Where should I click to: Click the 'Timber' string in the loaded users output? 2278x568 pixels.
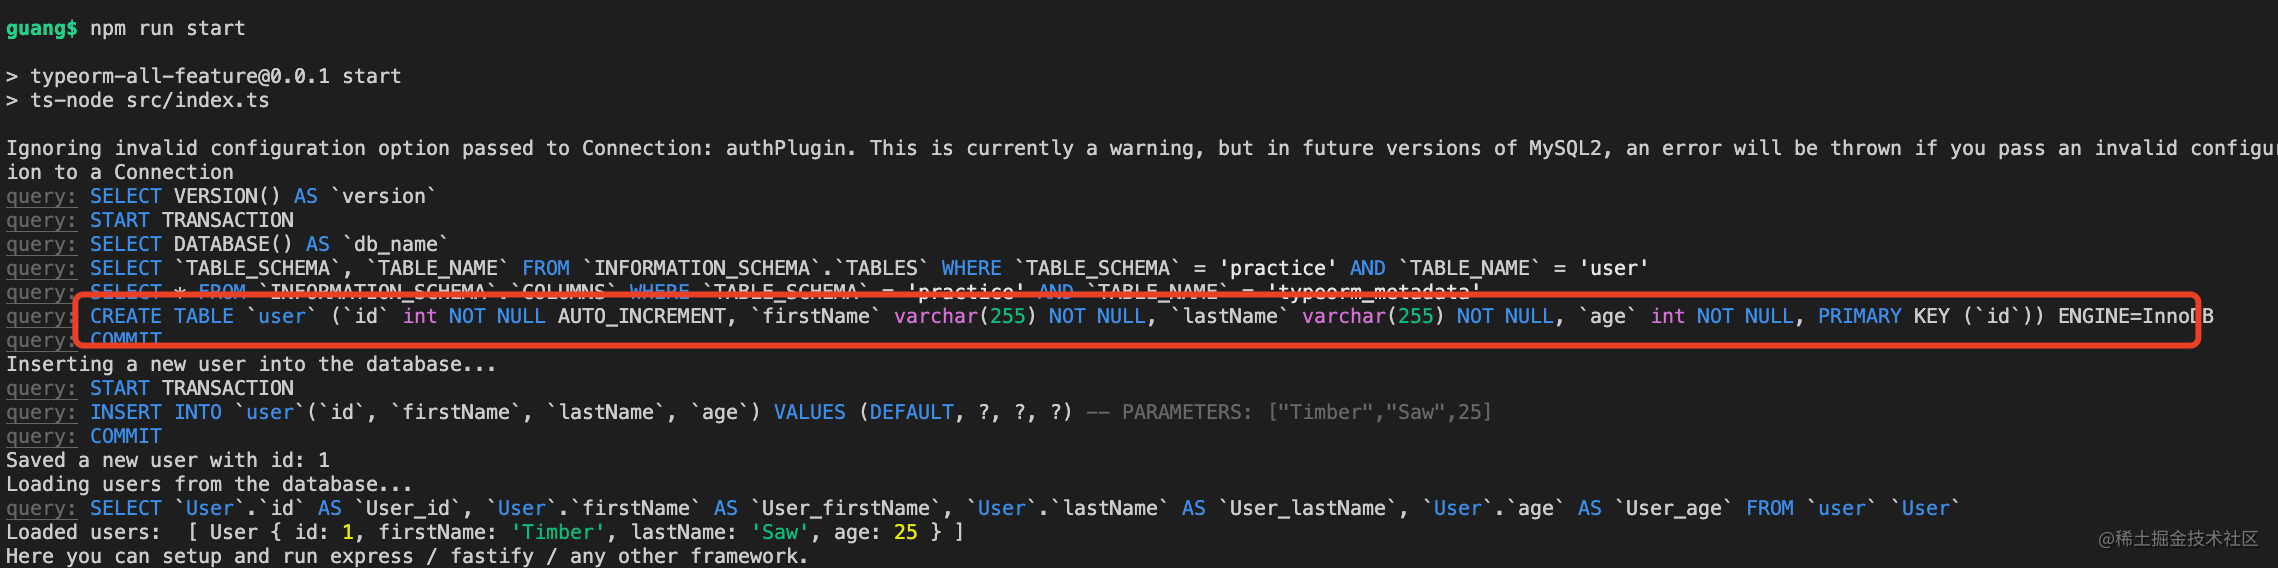pyautogui.click(x=558, y=532)
